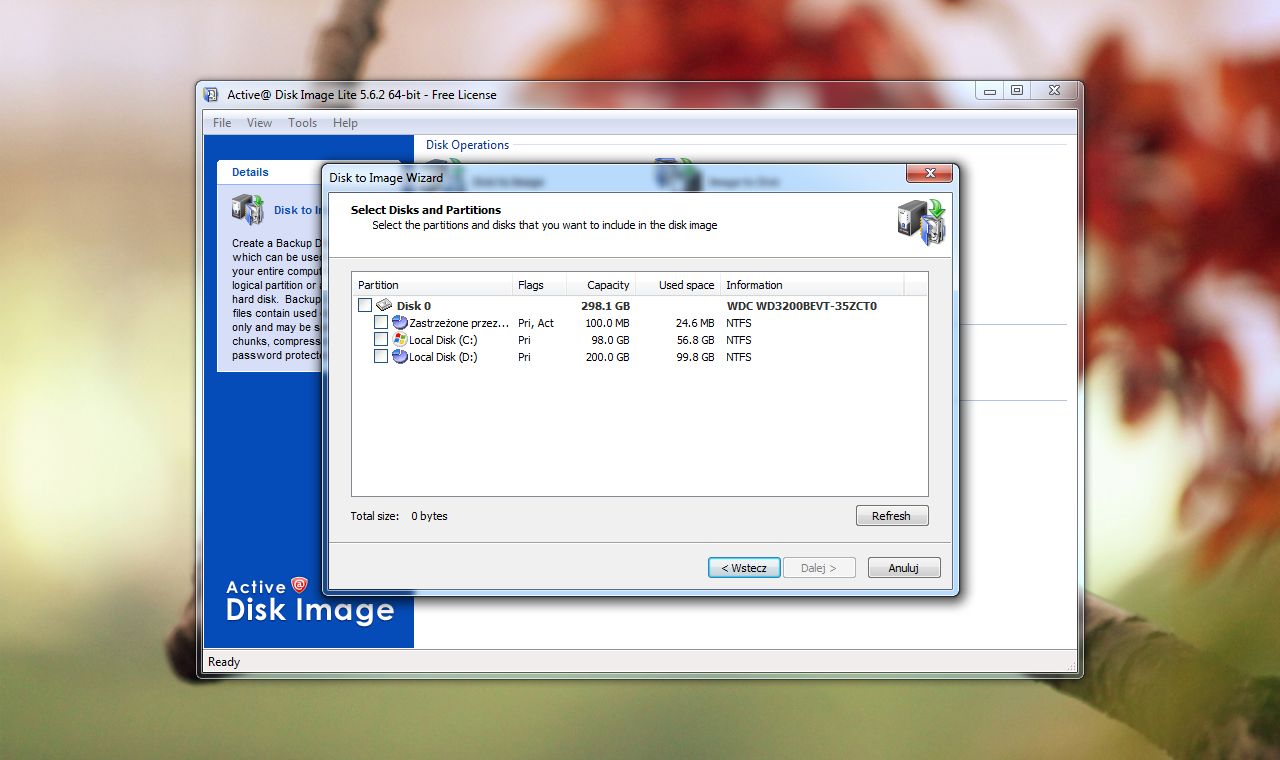Click the Active@ Disk Image logo
Viewport: 1280px width, 760px height.
310,600
